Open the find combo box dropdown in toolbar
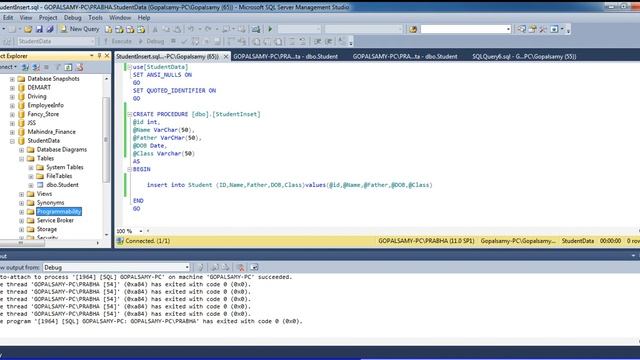The width and height of the screenshot is (640, 360). 508,29
